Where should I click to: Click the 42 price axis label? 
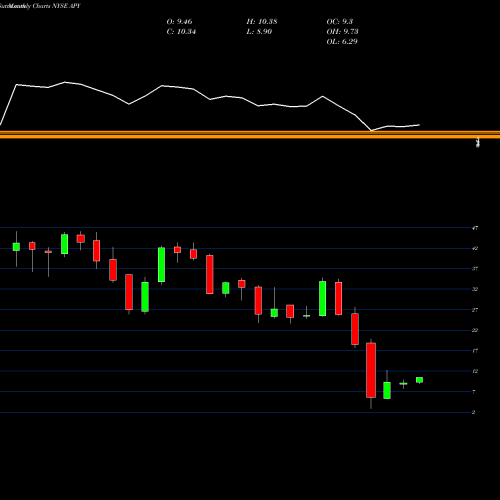[x=475, y=248]
